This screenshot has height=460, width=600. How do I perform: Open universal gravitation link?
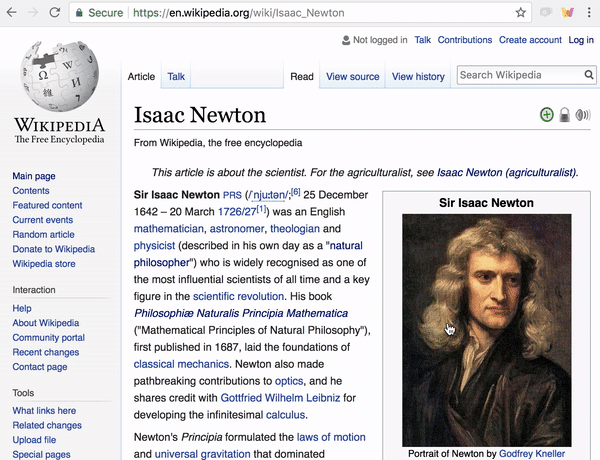point(202,454)
